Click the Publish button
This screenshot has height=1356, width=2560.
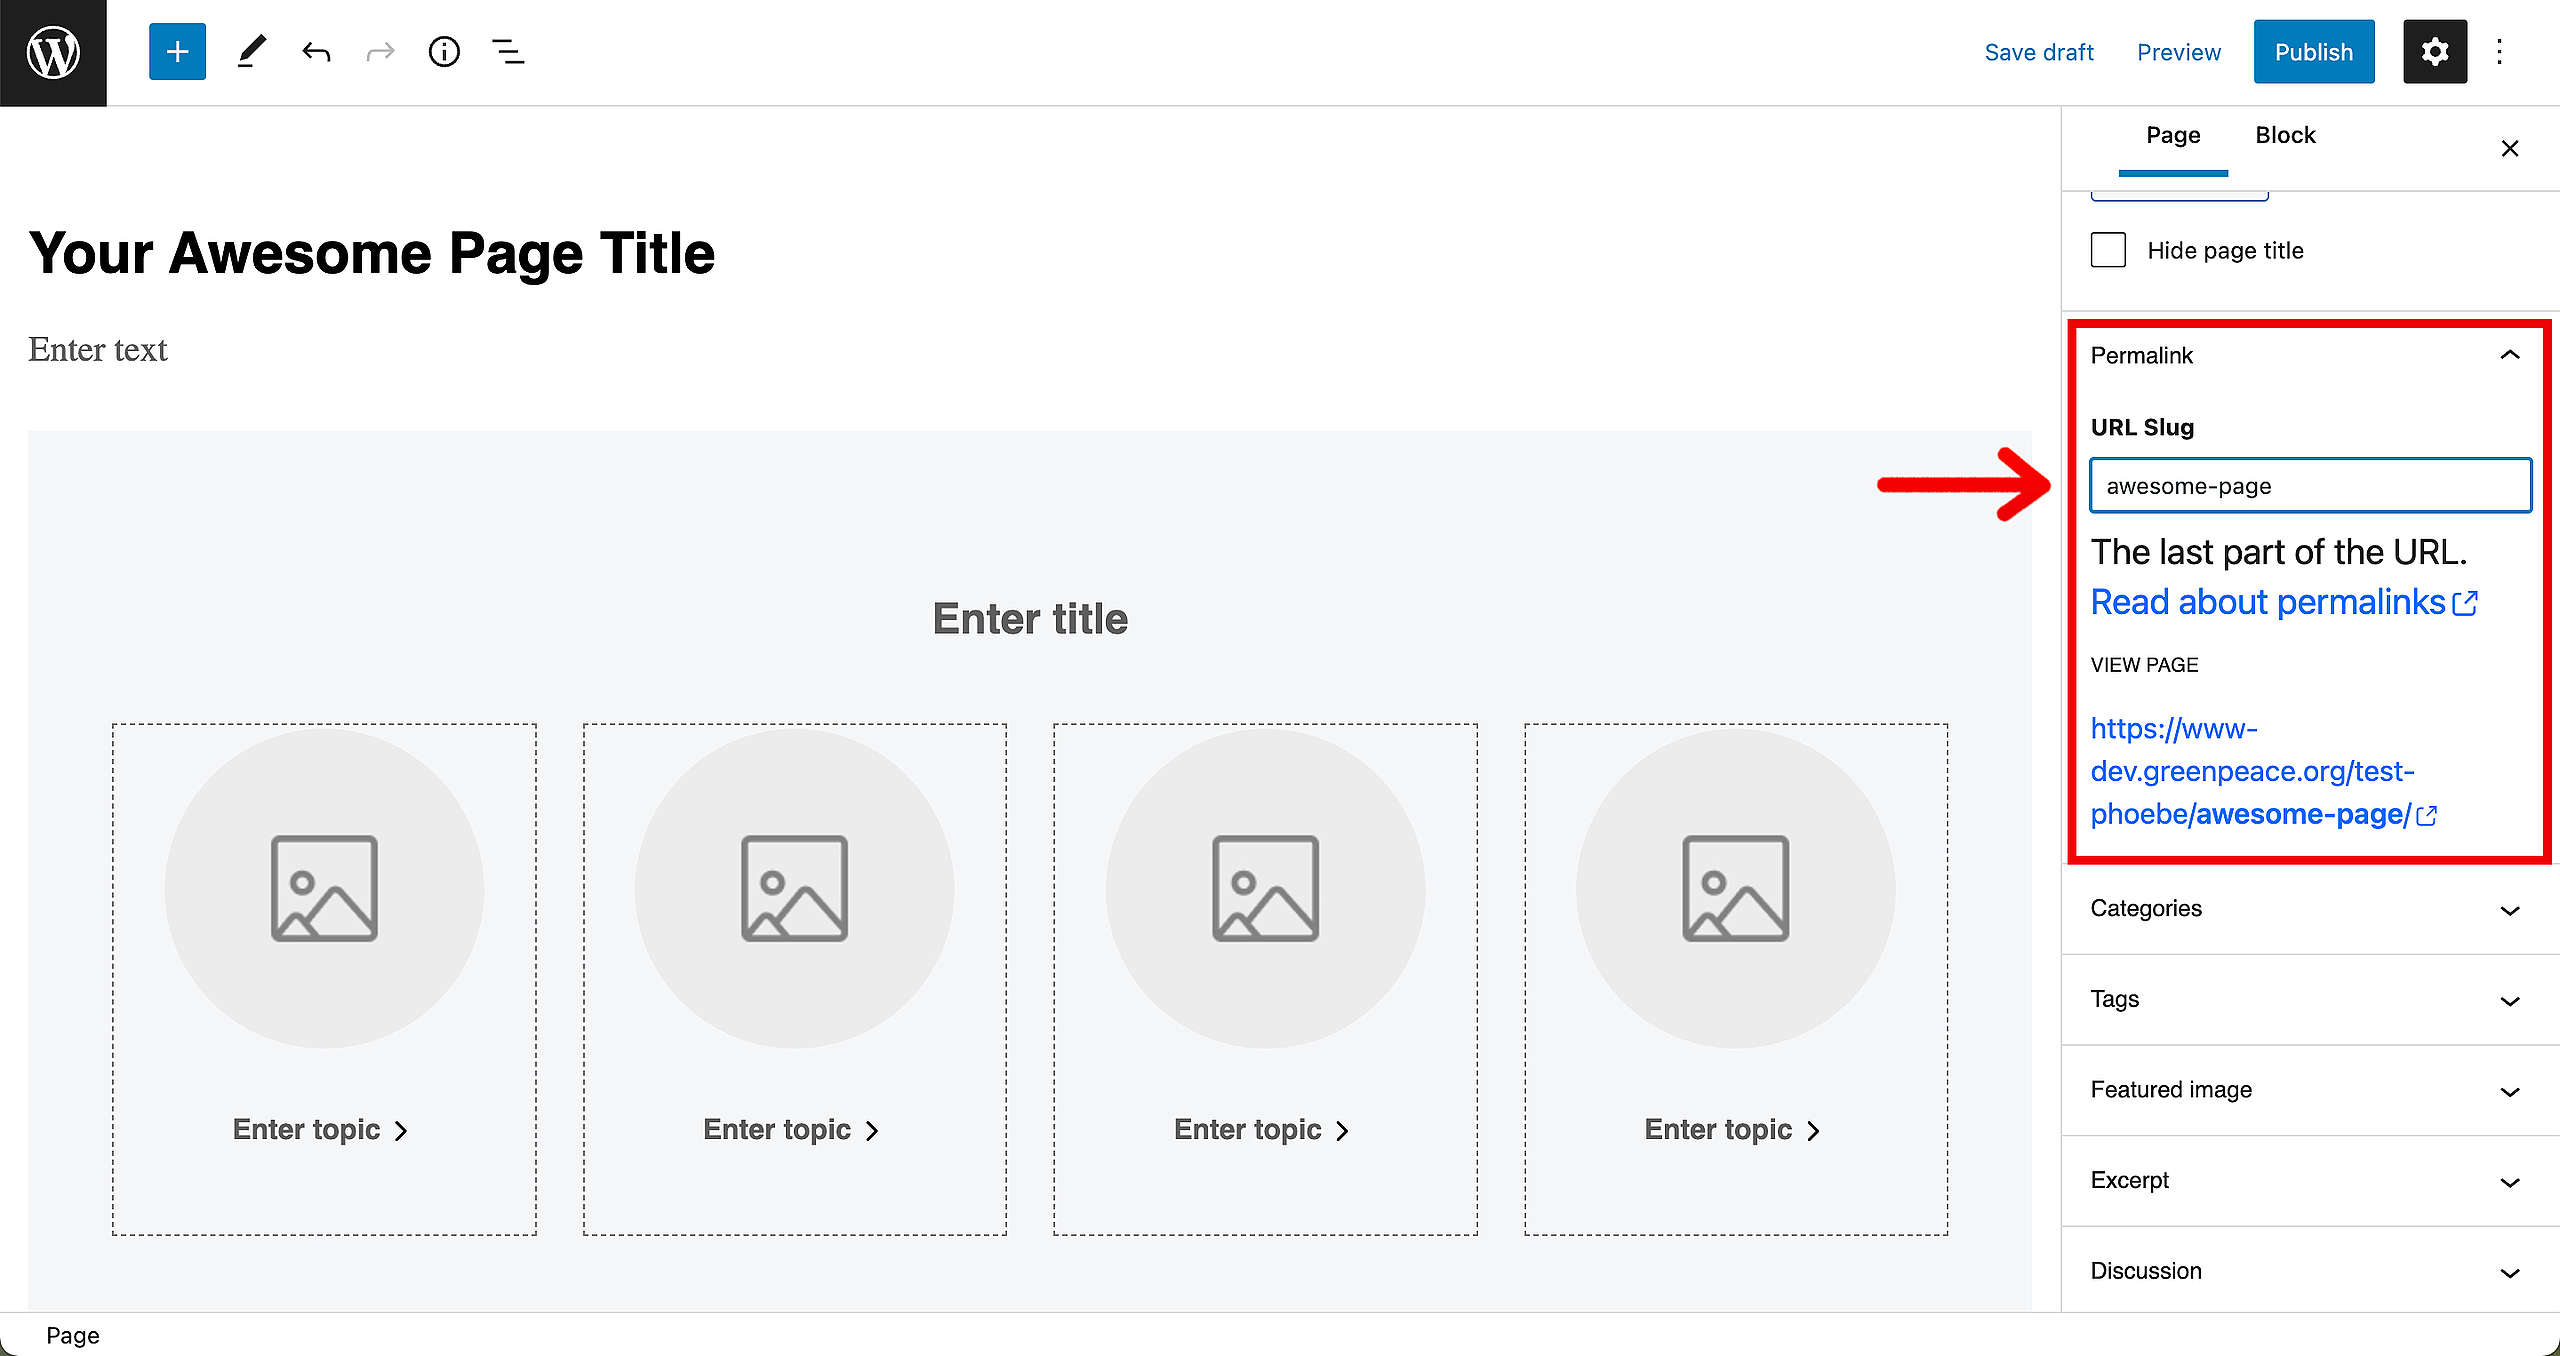click(2314, 52)
